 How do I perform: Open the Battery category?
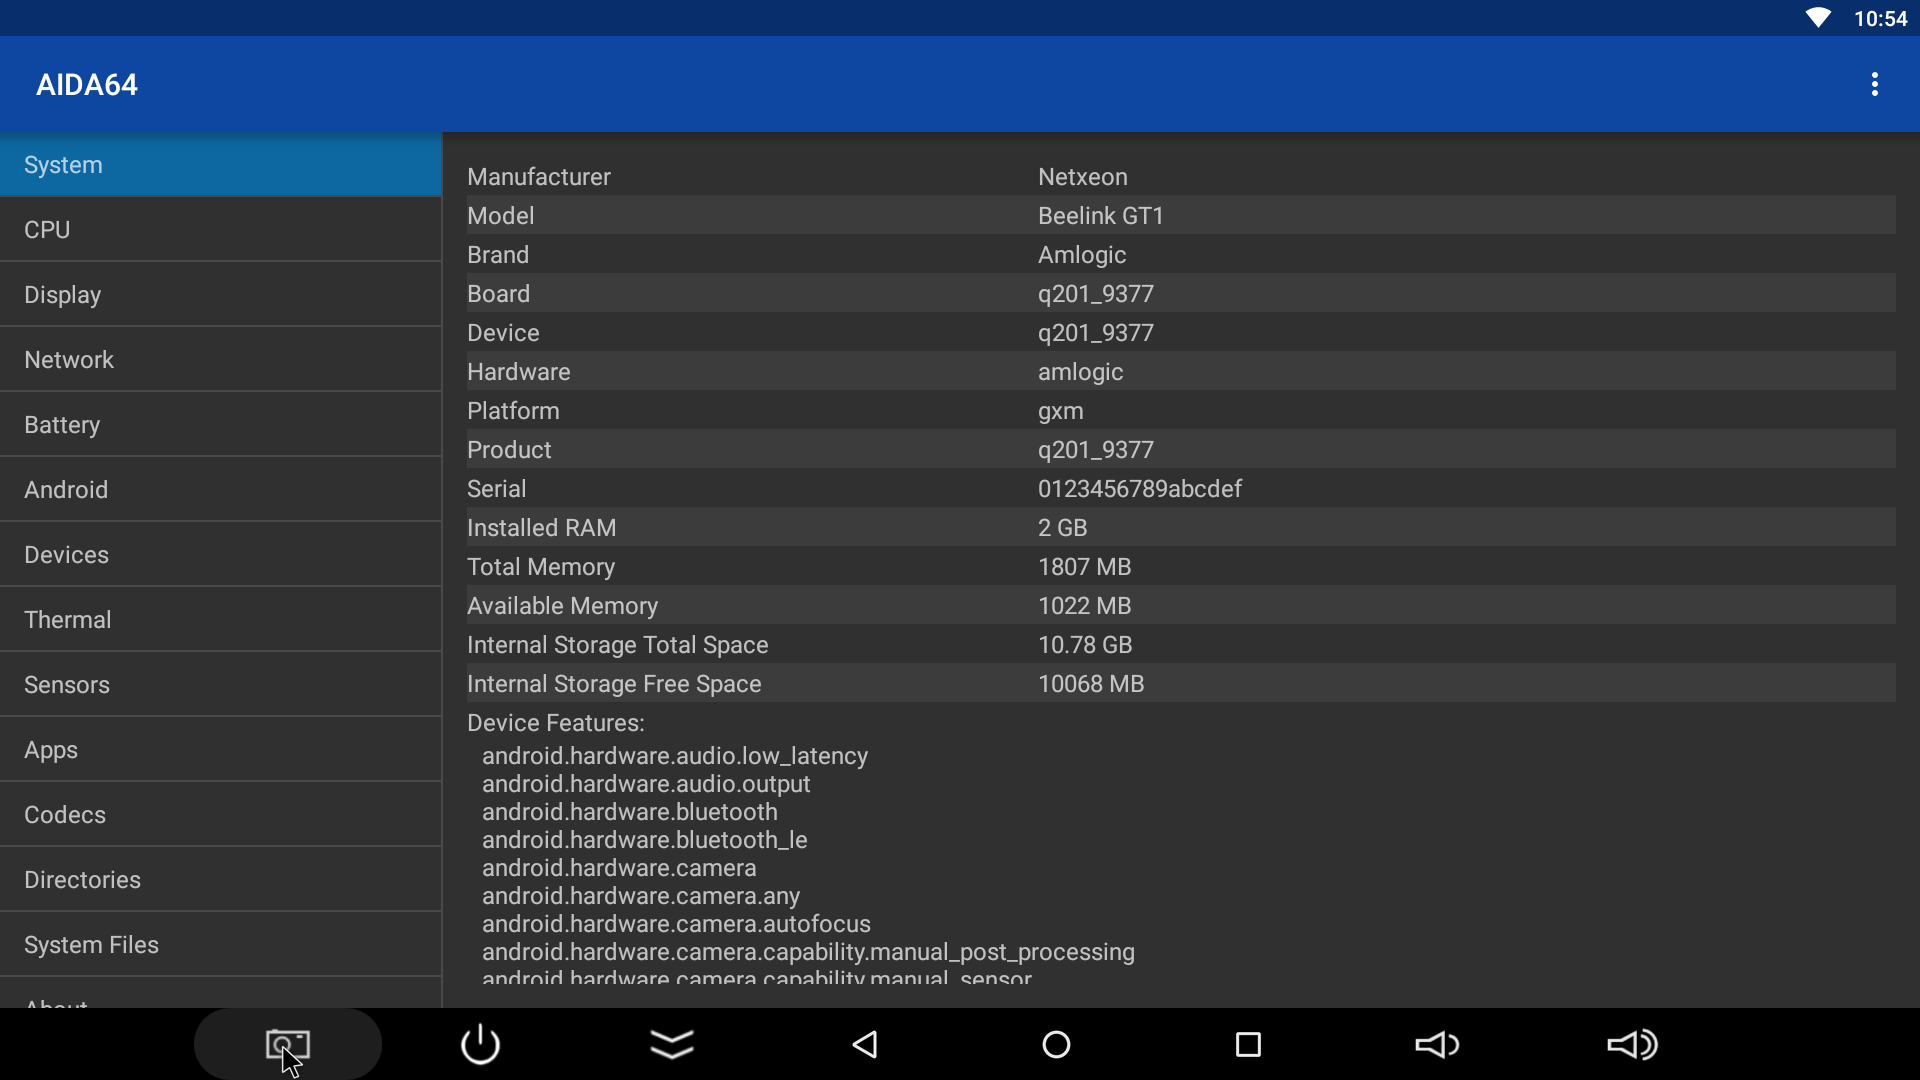[221, 425]
